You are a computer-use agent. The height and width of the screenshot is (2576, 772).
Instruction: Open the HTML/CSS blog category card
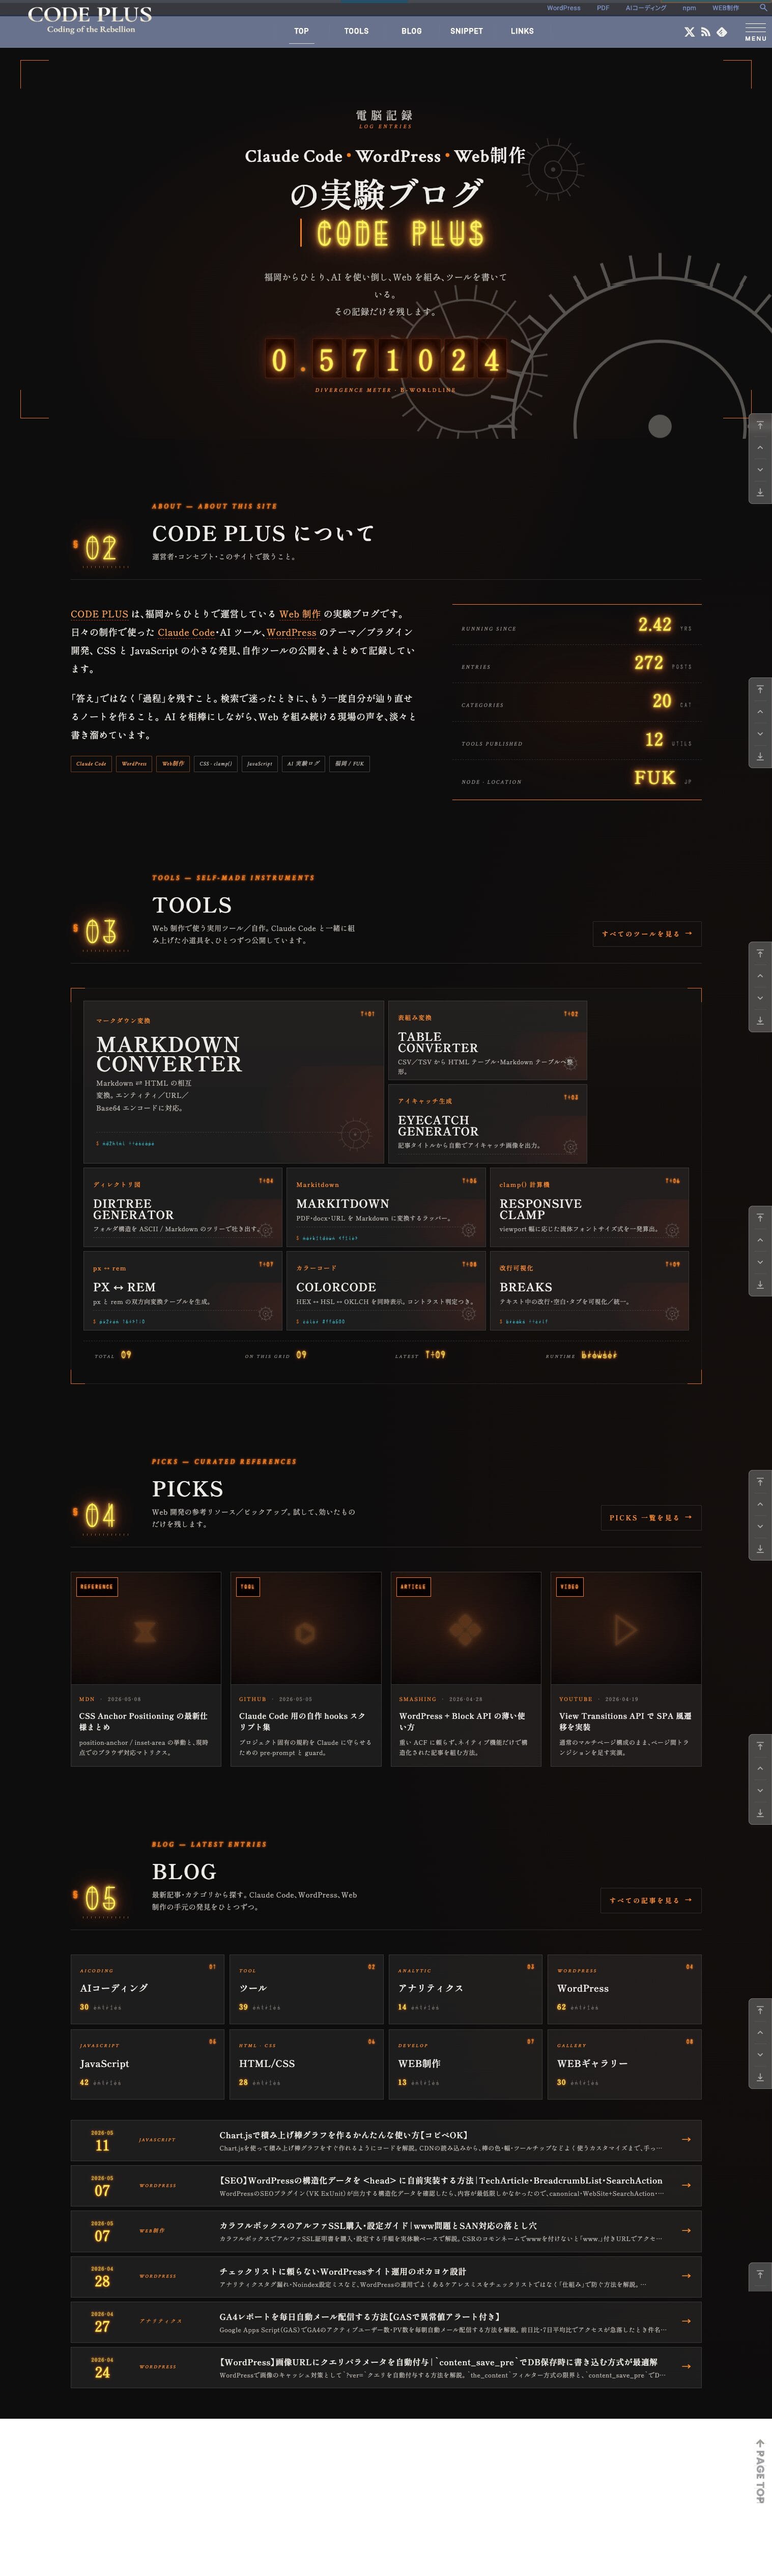click(x=306, y=2064)
